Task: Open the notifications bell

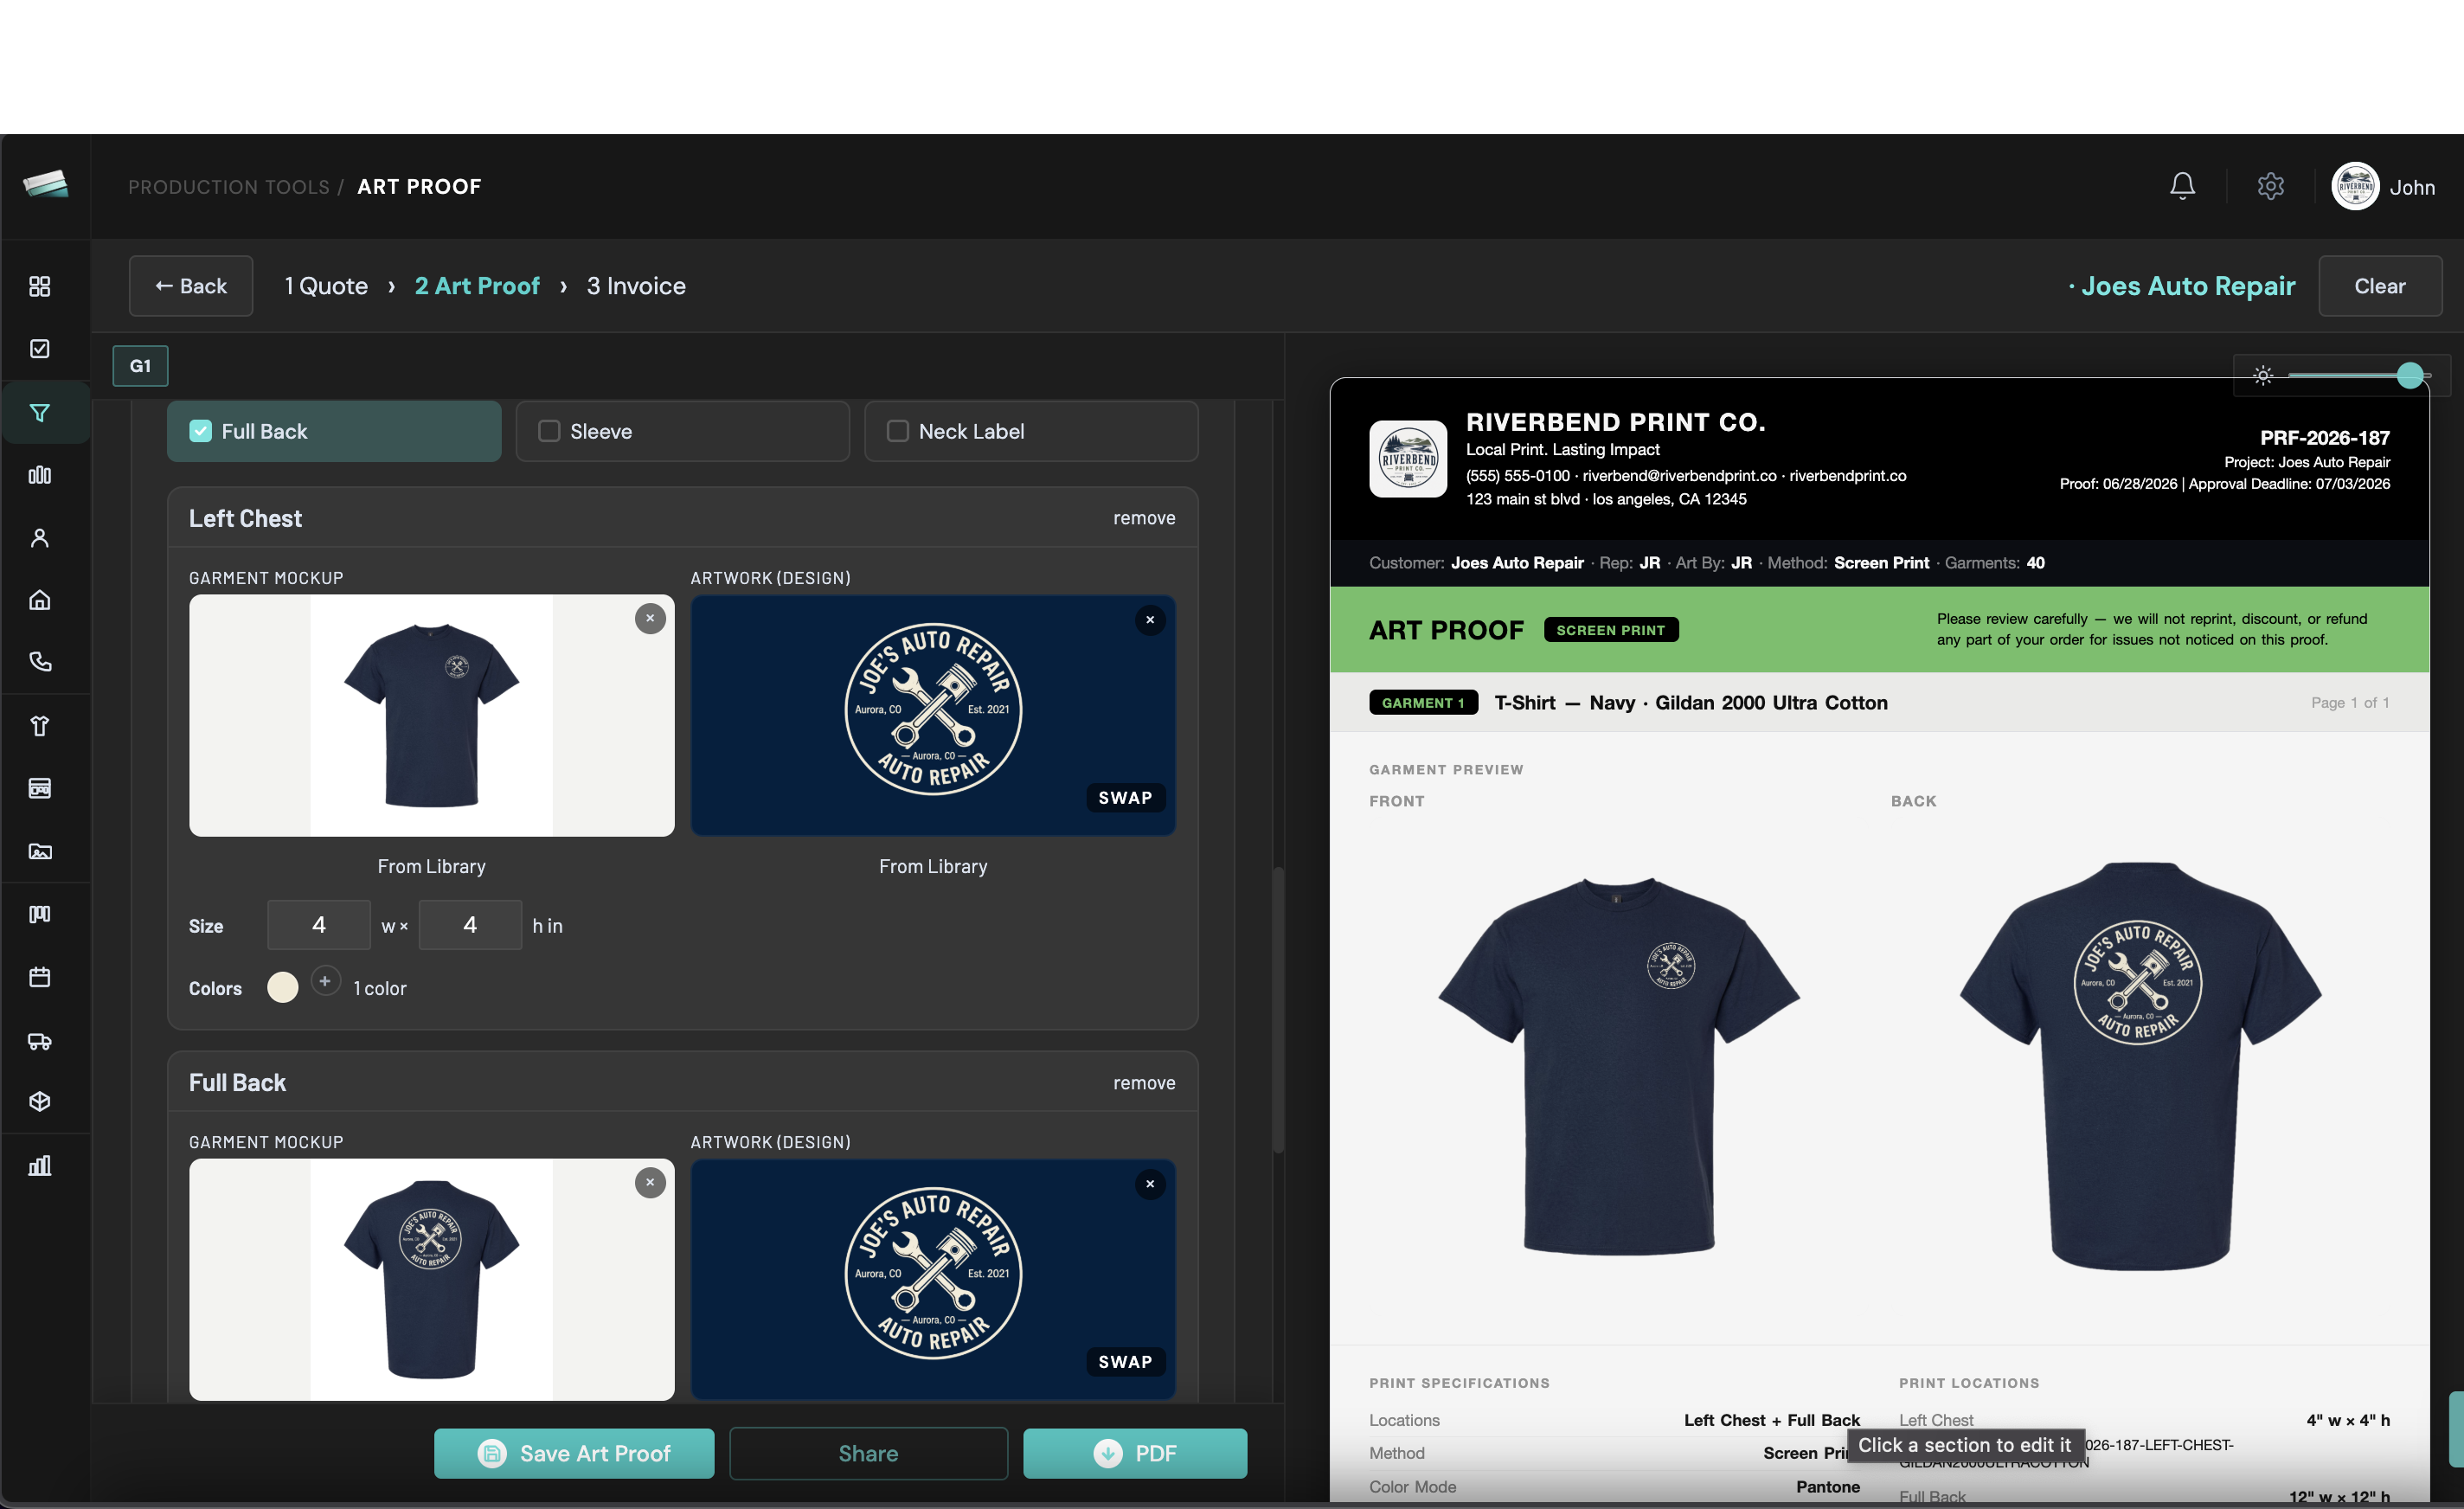Action: (x=2182, y=186)
